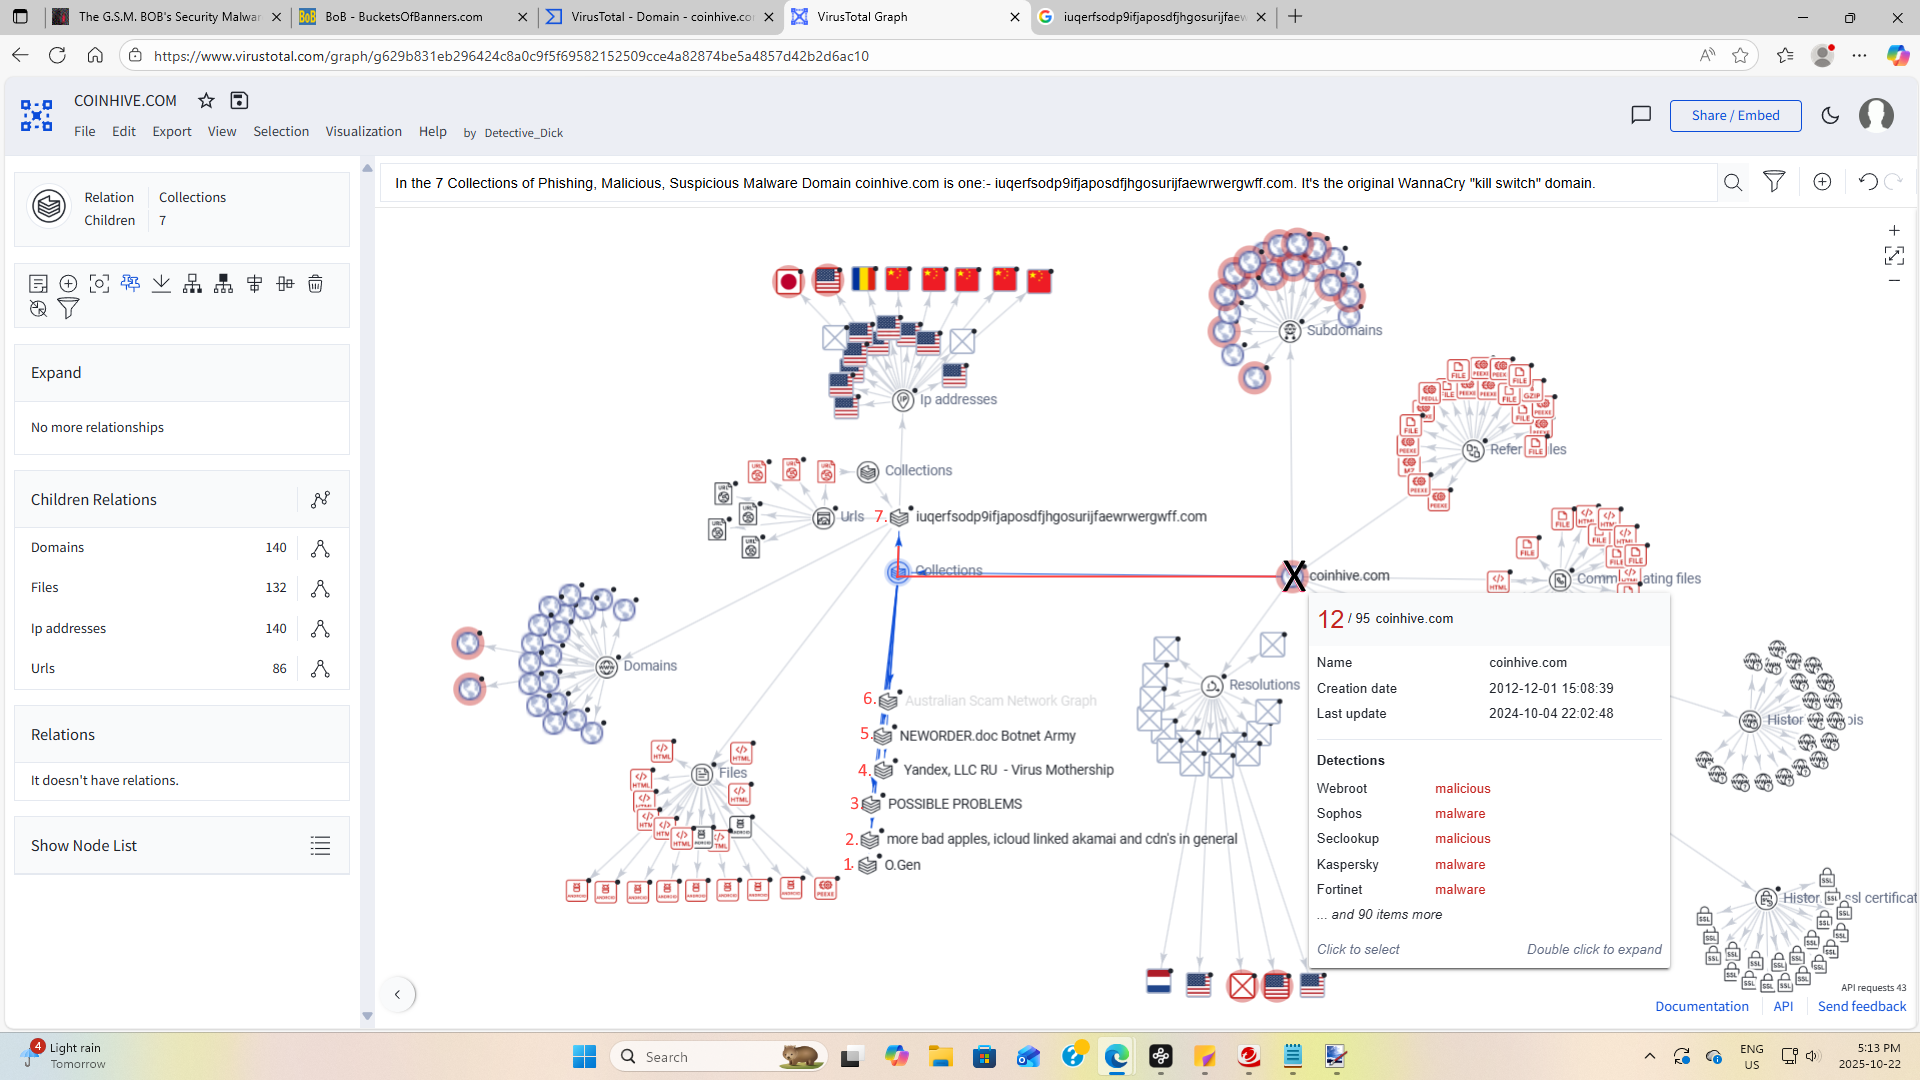Click the download arrow icon in left toolbar
The width and height of the screenshot is (1920, 1080).
pyautogui.click(x=161, y=284)
